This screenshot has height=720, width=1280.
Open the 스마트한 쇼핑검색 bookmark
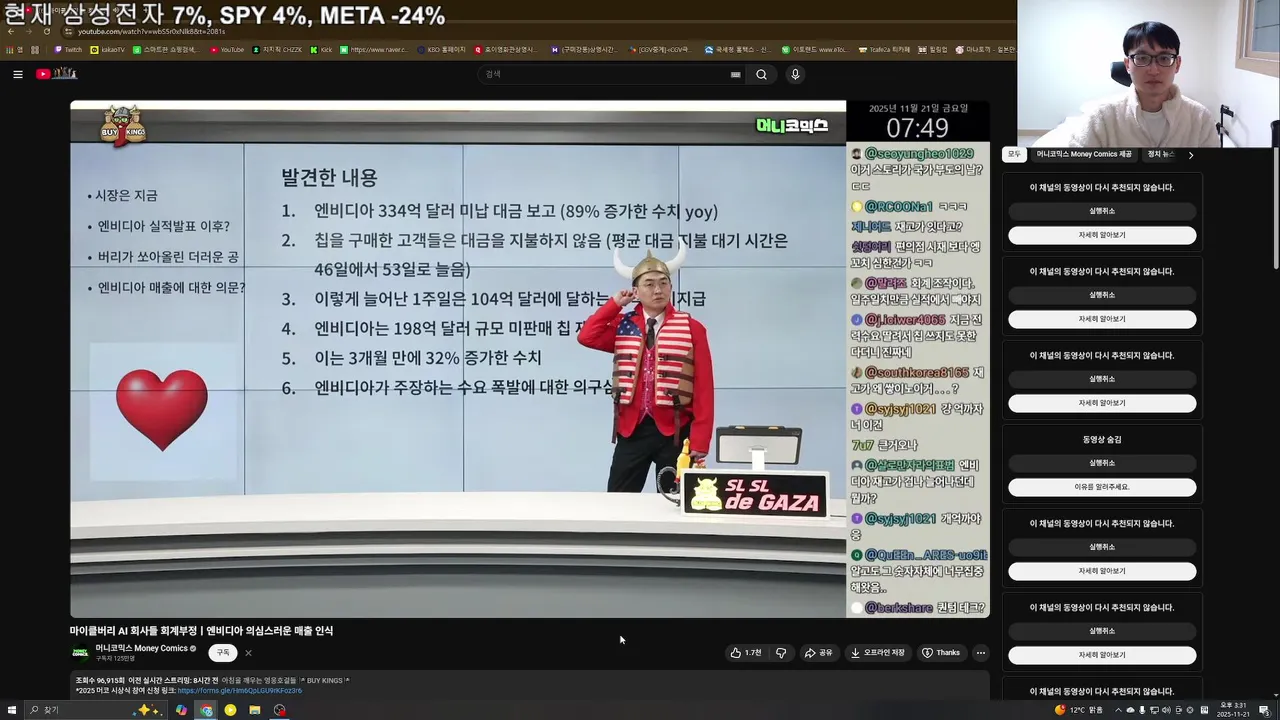click(165, 49)
